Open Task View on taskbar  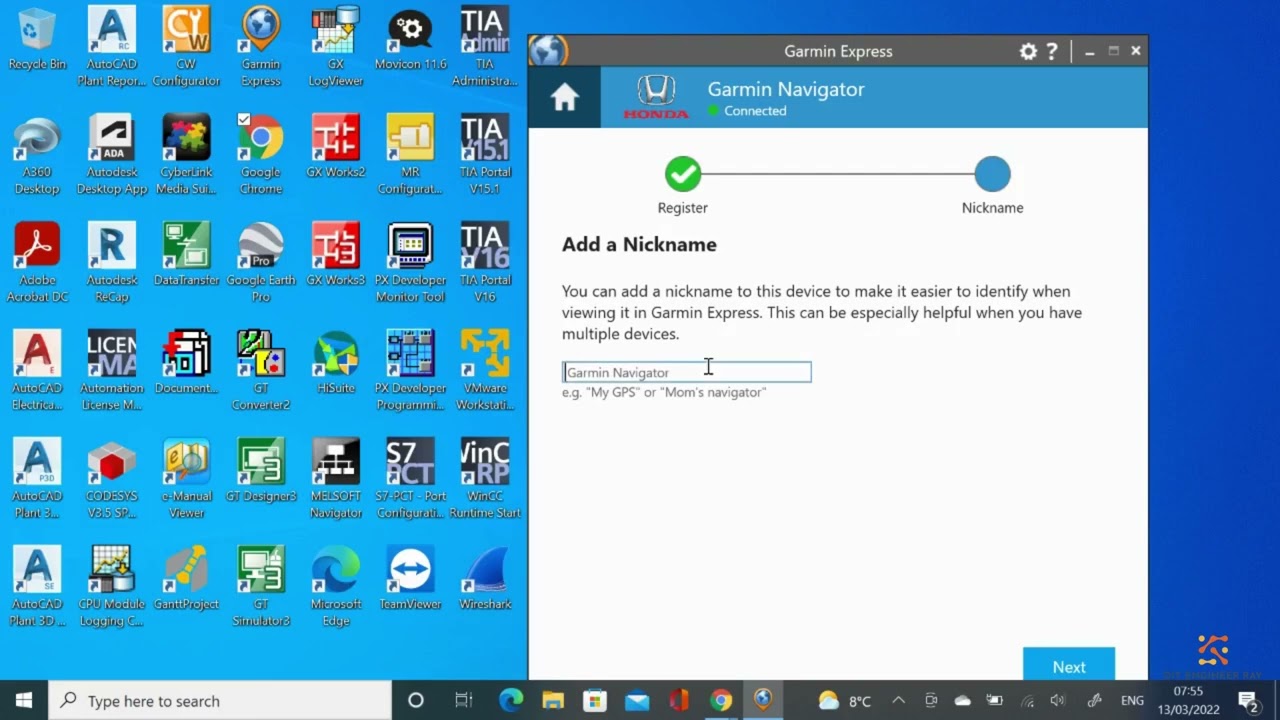pyautogui.click(x=463, y=700)
